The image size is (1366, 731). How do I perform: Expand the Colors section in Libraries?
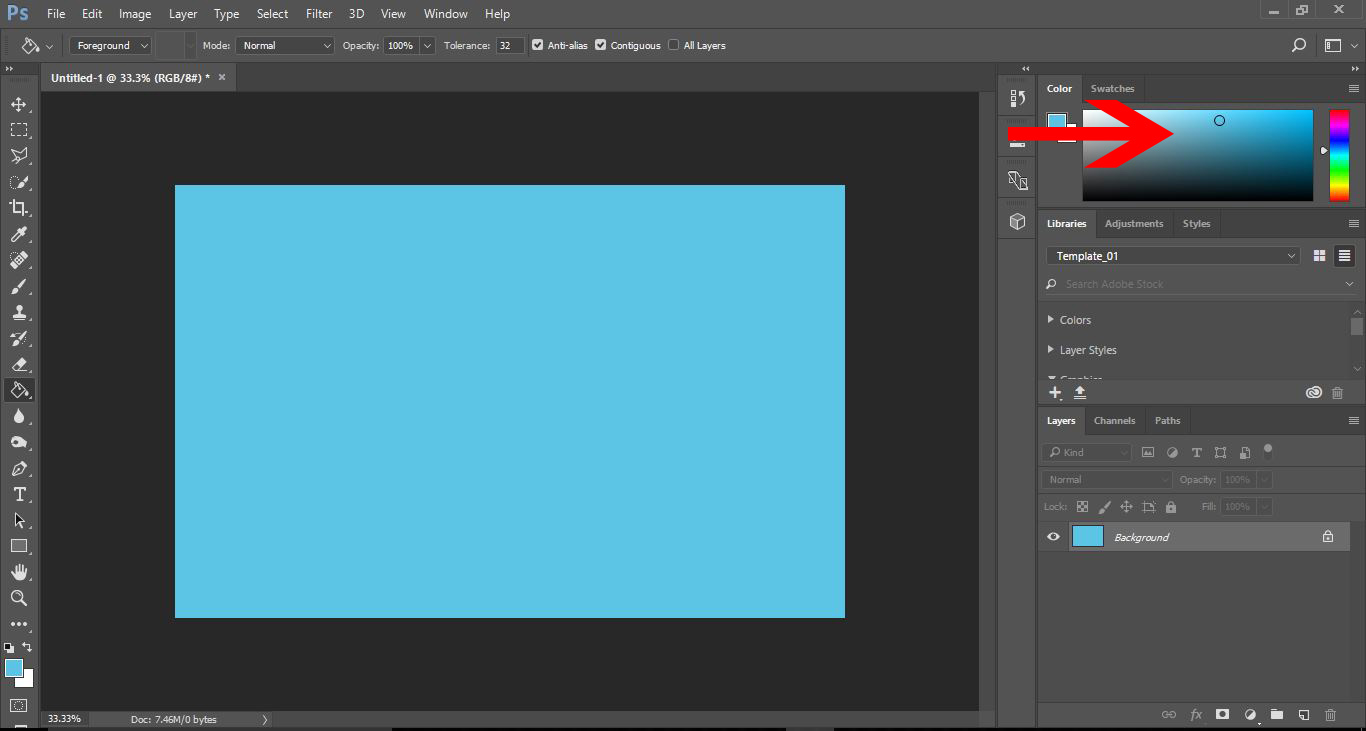coord(1051,320)
